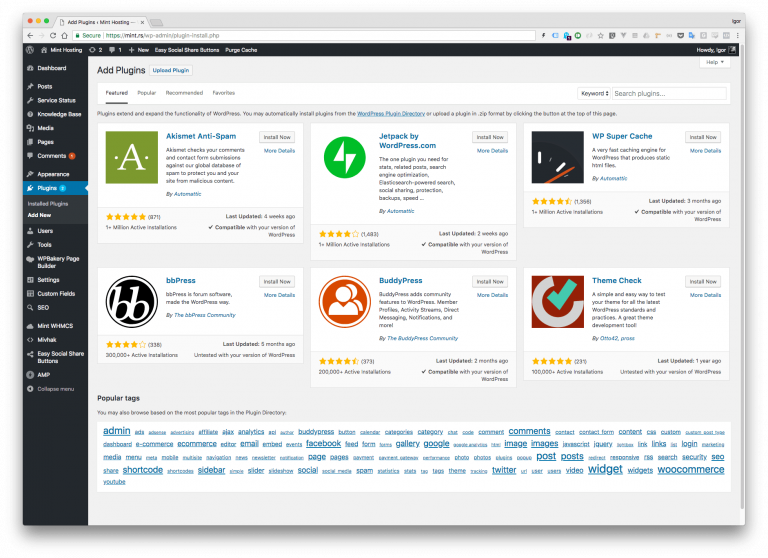Click the WordPress logo in admin bar
This screenshot has width=768, height=558.
click(30, 50)
